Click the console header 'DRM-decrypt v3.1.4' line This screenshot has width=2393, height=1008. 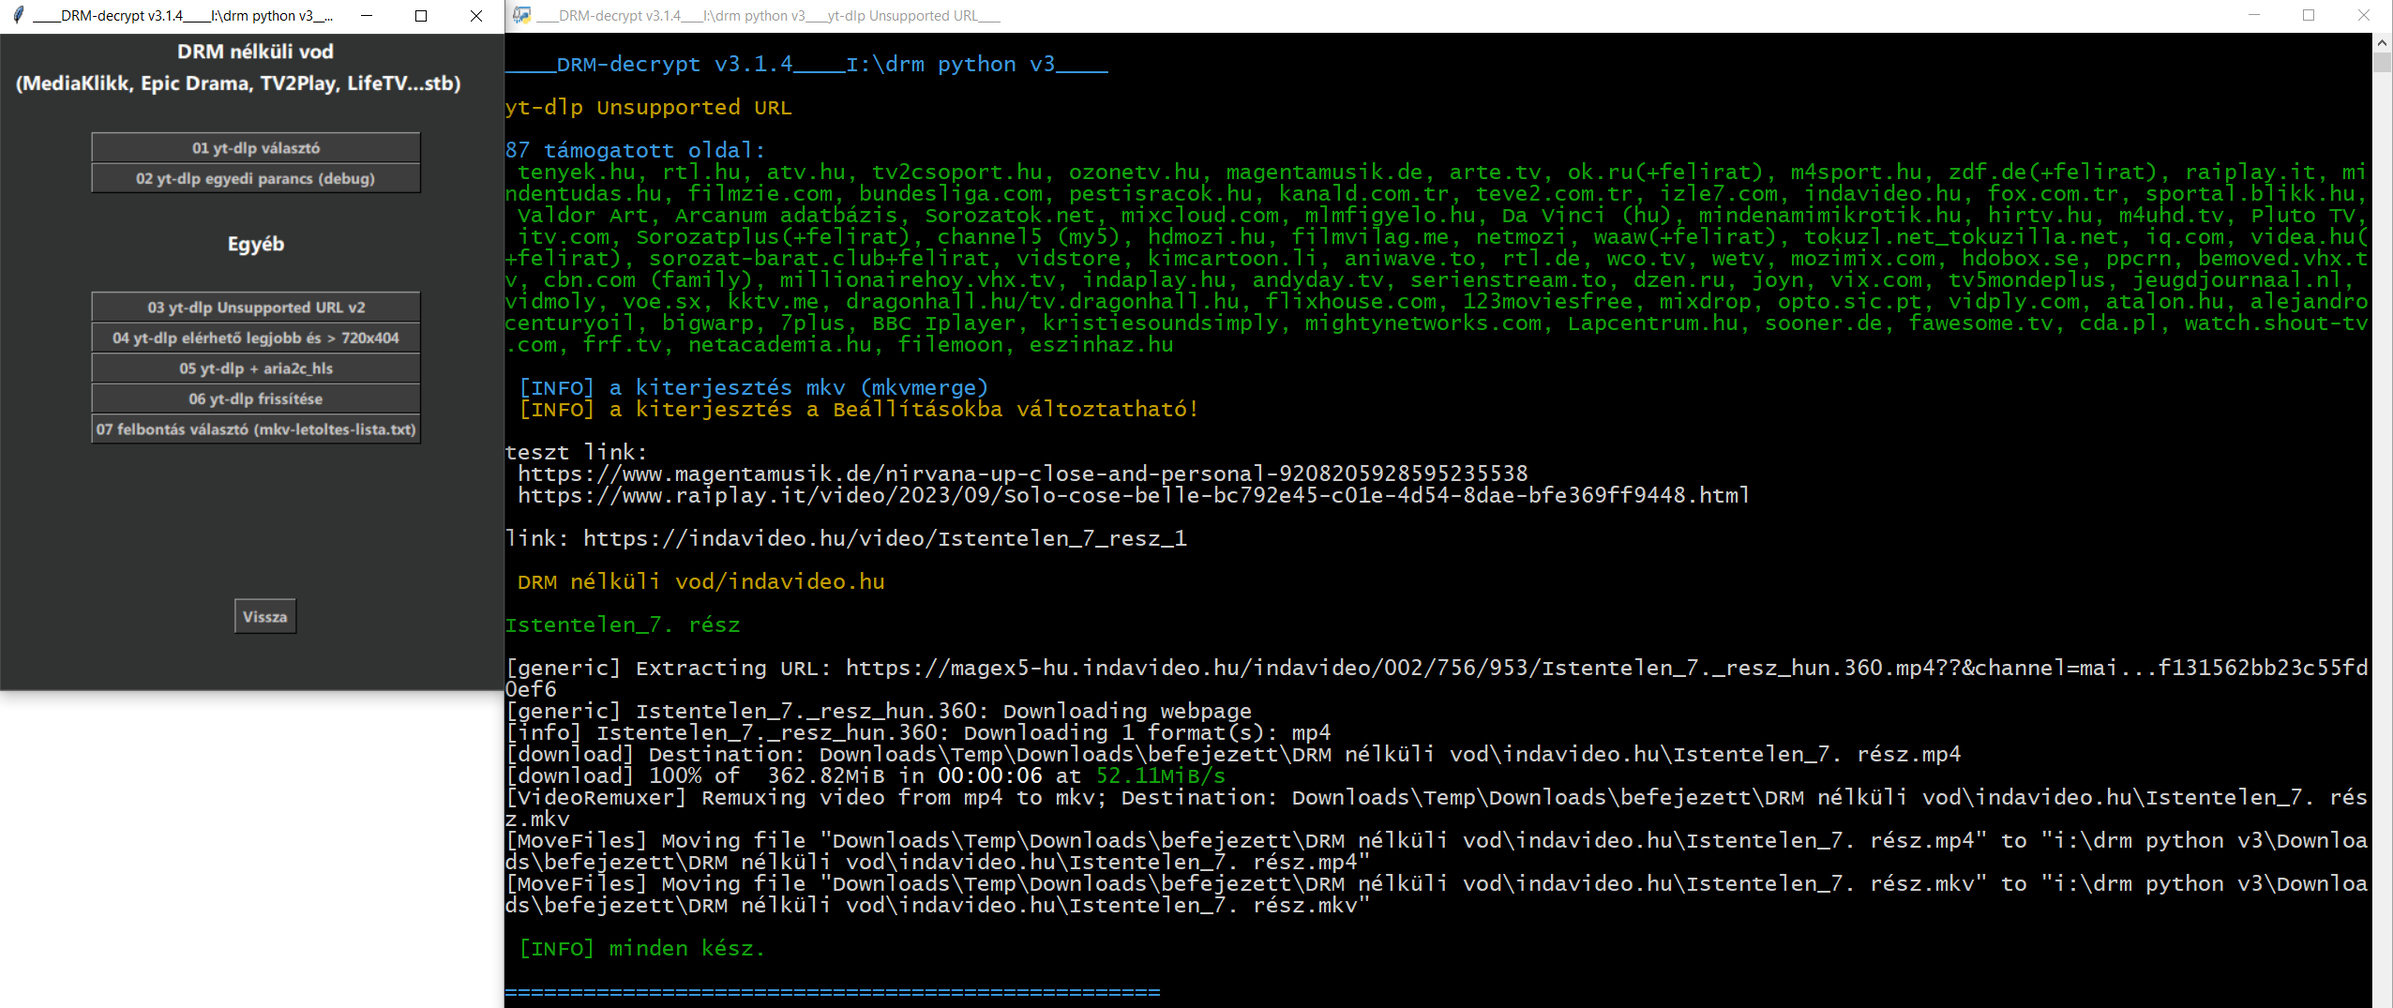[807, 65]
